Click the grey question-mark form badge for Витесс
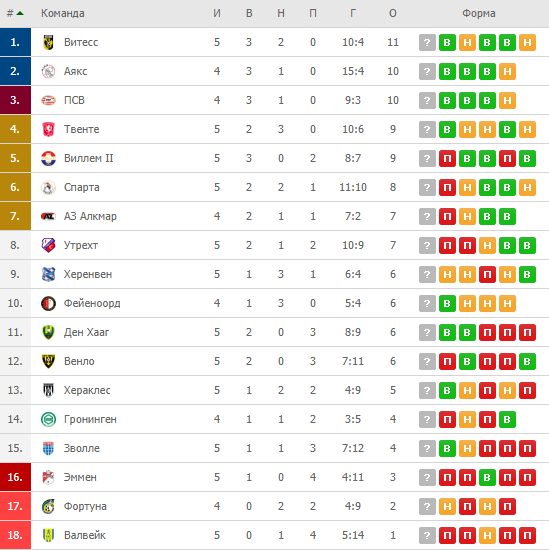Image resolution: width=549 pixels, height=550 pixels. pyautogui.click(x=427, y=42)
